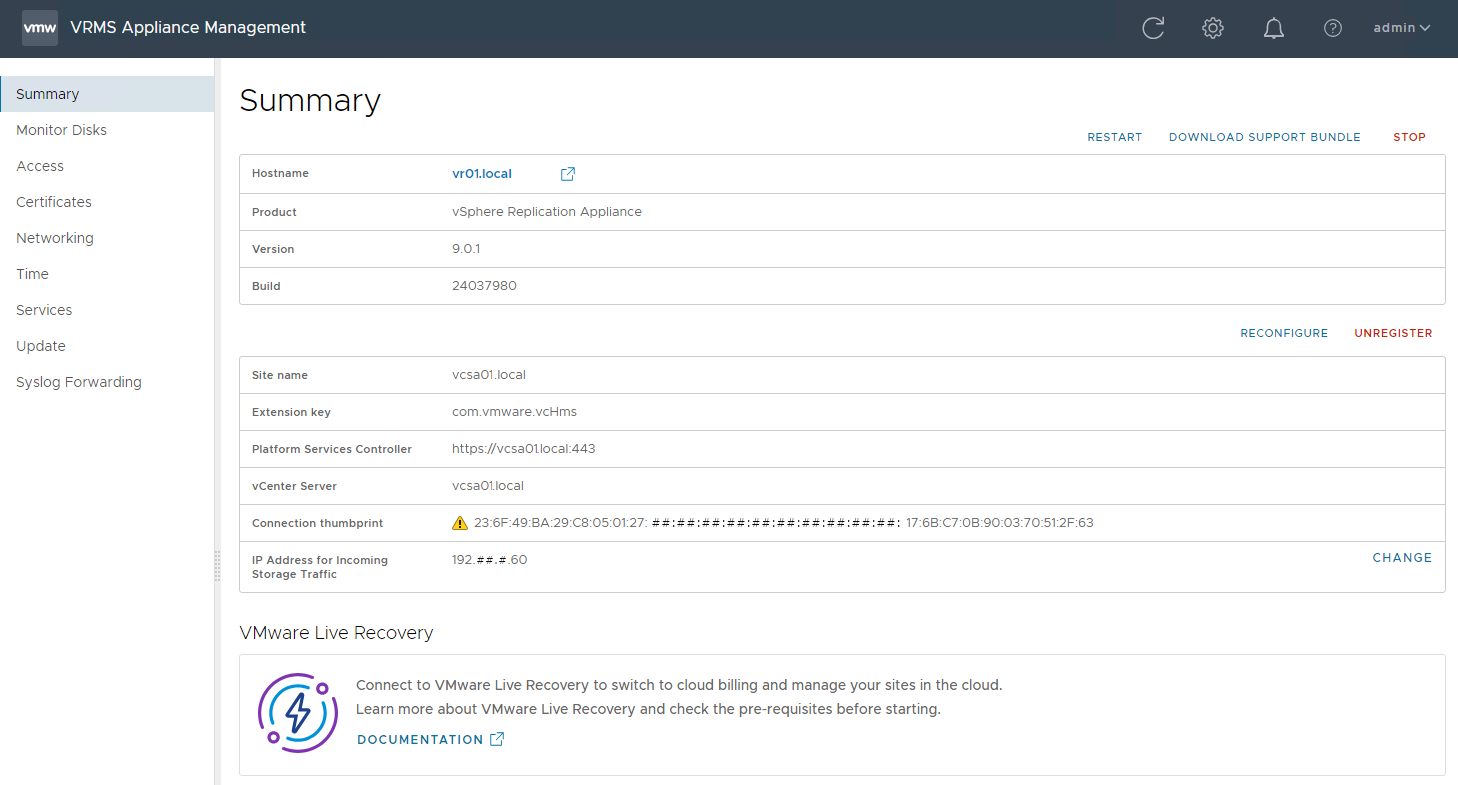Click the sidebar resize handle
This screenshot has height=785, width=1458.
click(217, 565)
